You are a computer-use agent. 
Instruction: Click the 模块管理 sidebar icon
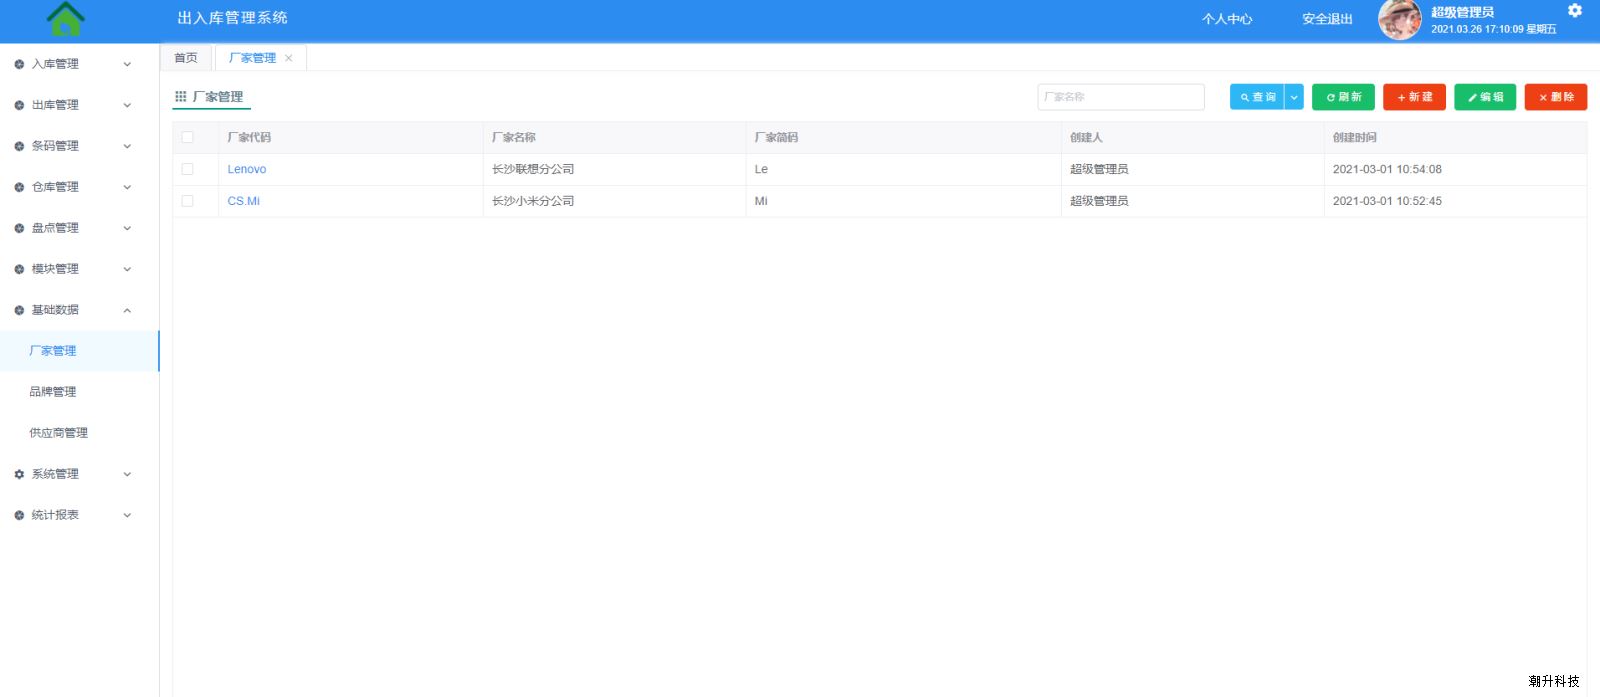(19, 269)
